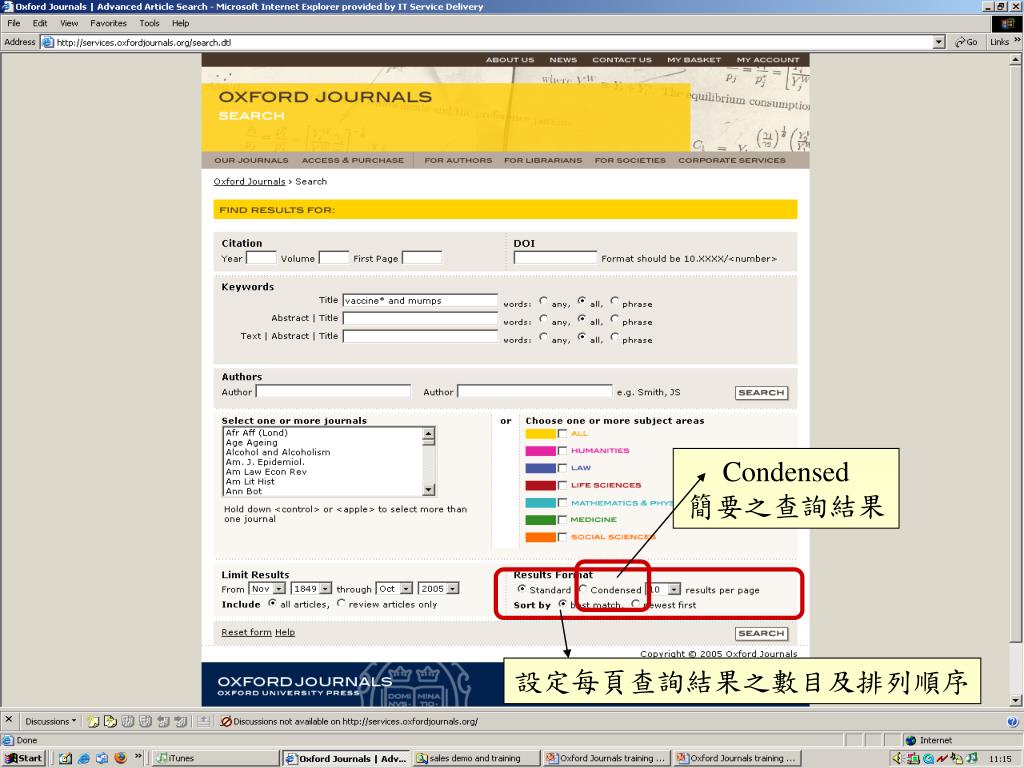The image size is (1024, 768).
Task: Click the pink HUMANITIES color swatch
Action: coord(540,451)
